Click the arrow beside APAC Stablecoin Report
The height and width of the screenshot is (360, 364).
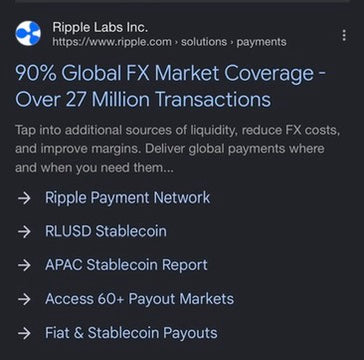[24, 265]
